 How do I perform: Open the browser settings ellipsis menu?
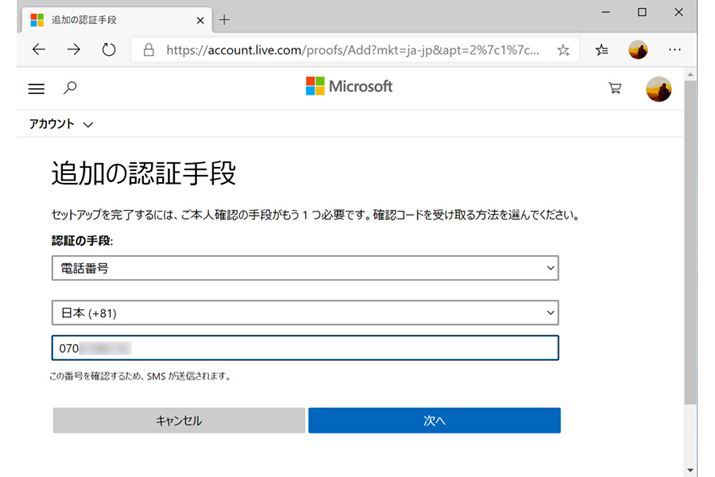[x=675, y=49]
